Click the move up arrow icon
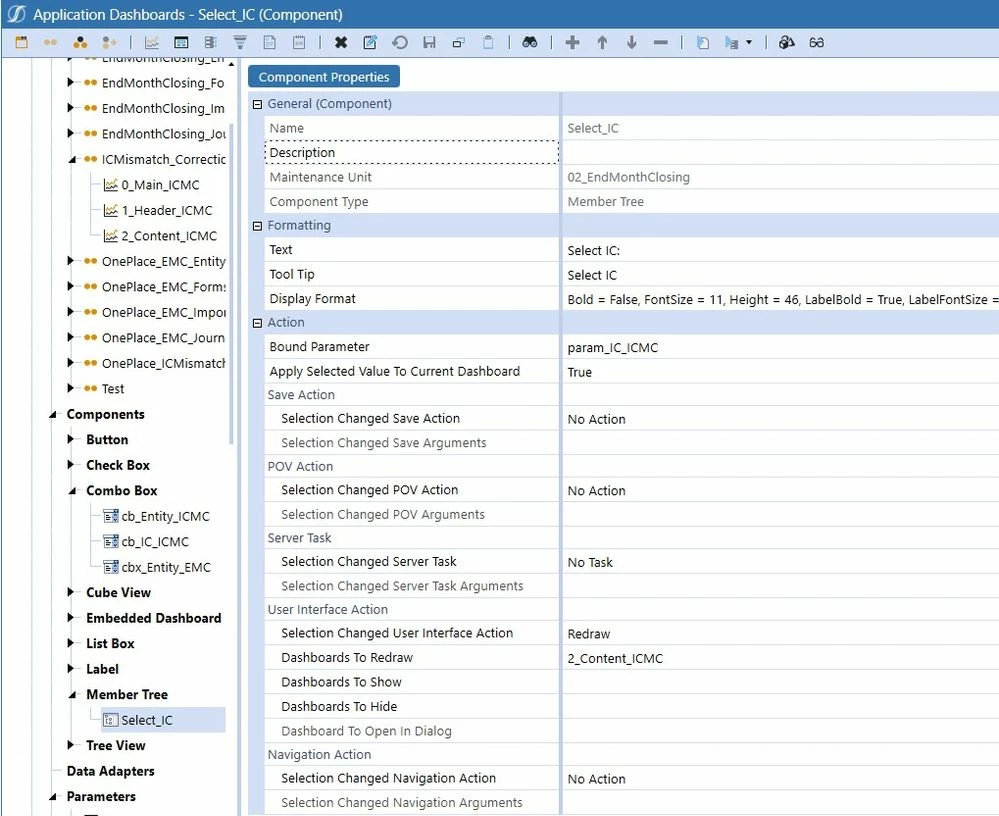 pos(602,43)
